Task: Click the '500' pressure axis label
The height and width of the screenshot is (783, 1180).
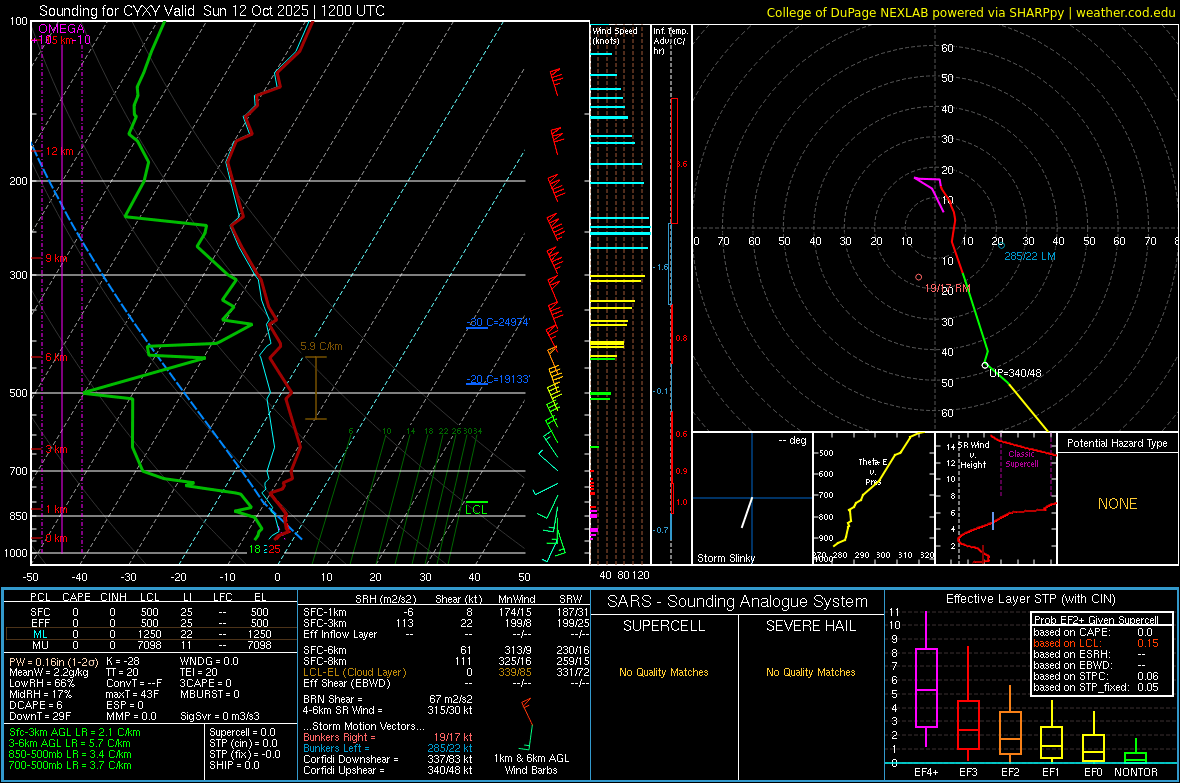Action: coord(18,393)
